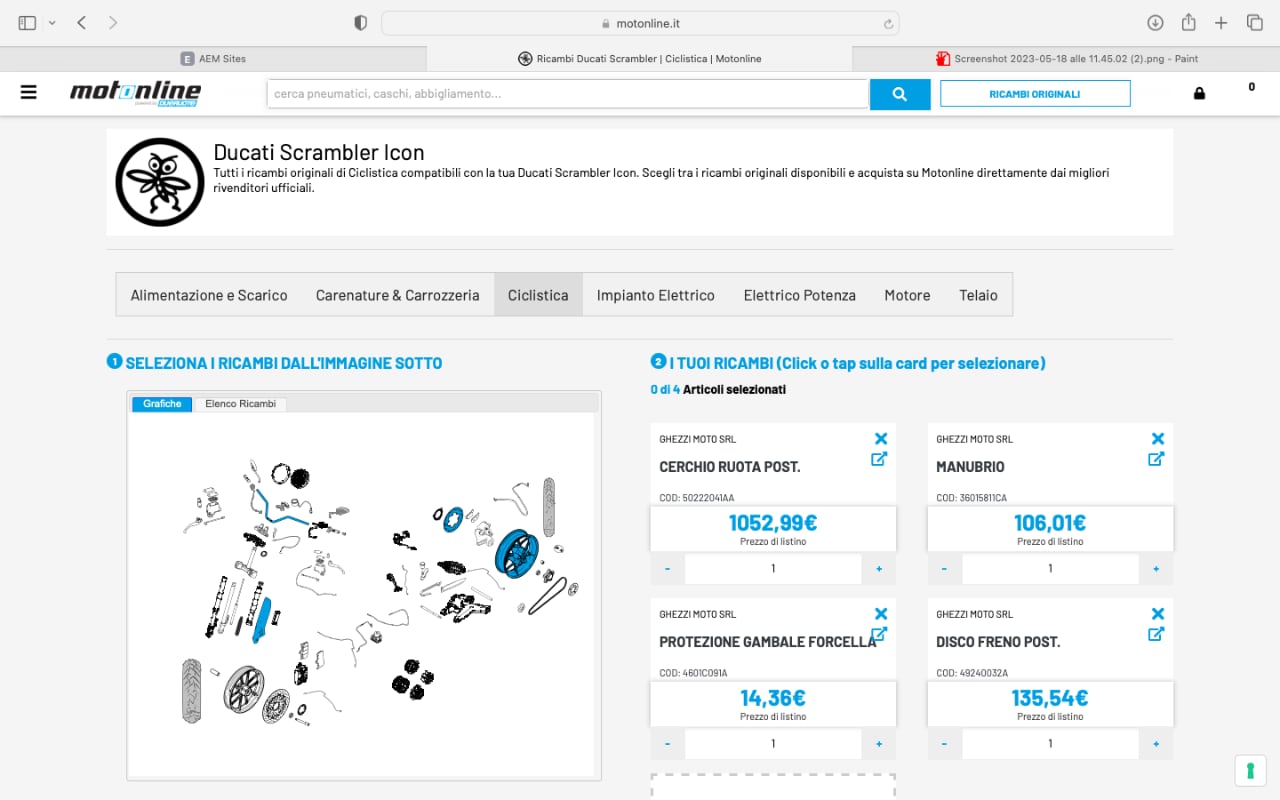Decrease quantity of MANUBRIO
This screenshot has height=800, width=1280.
coord(944,569)
